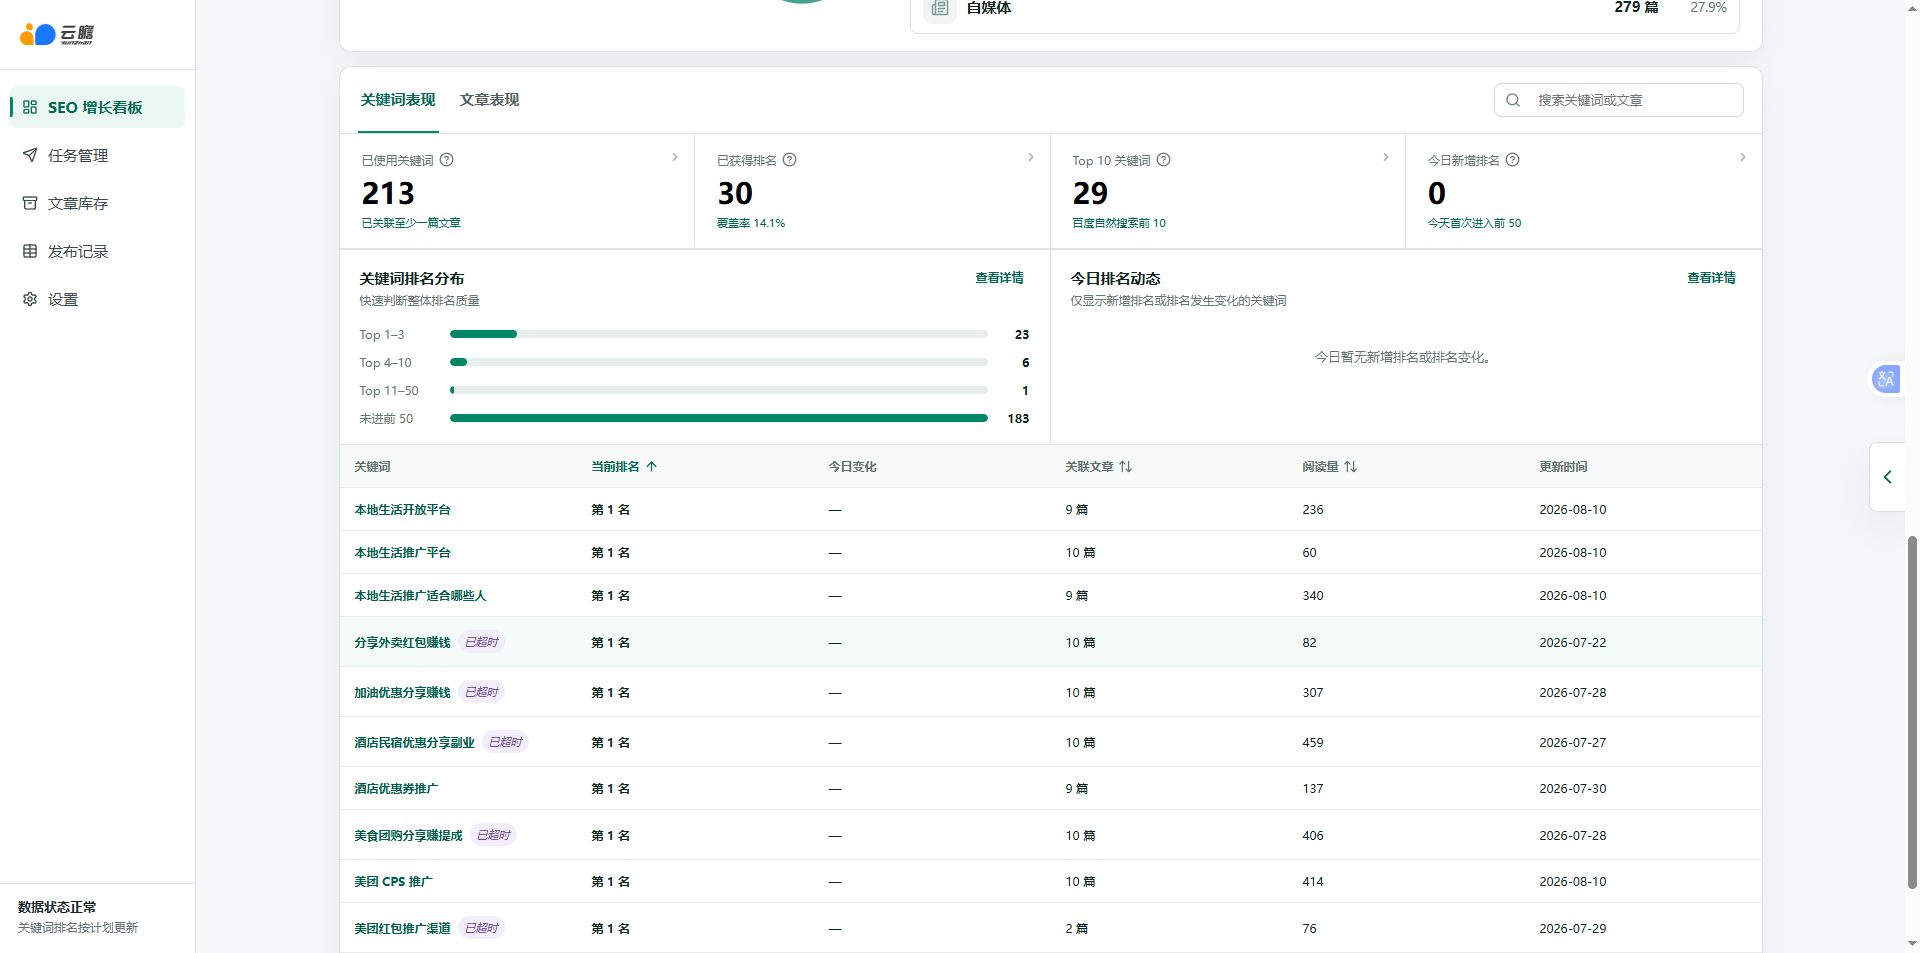Click the 文章库存 archive icon

pos(30,203)
